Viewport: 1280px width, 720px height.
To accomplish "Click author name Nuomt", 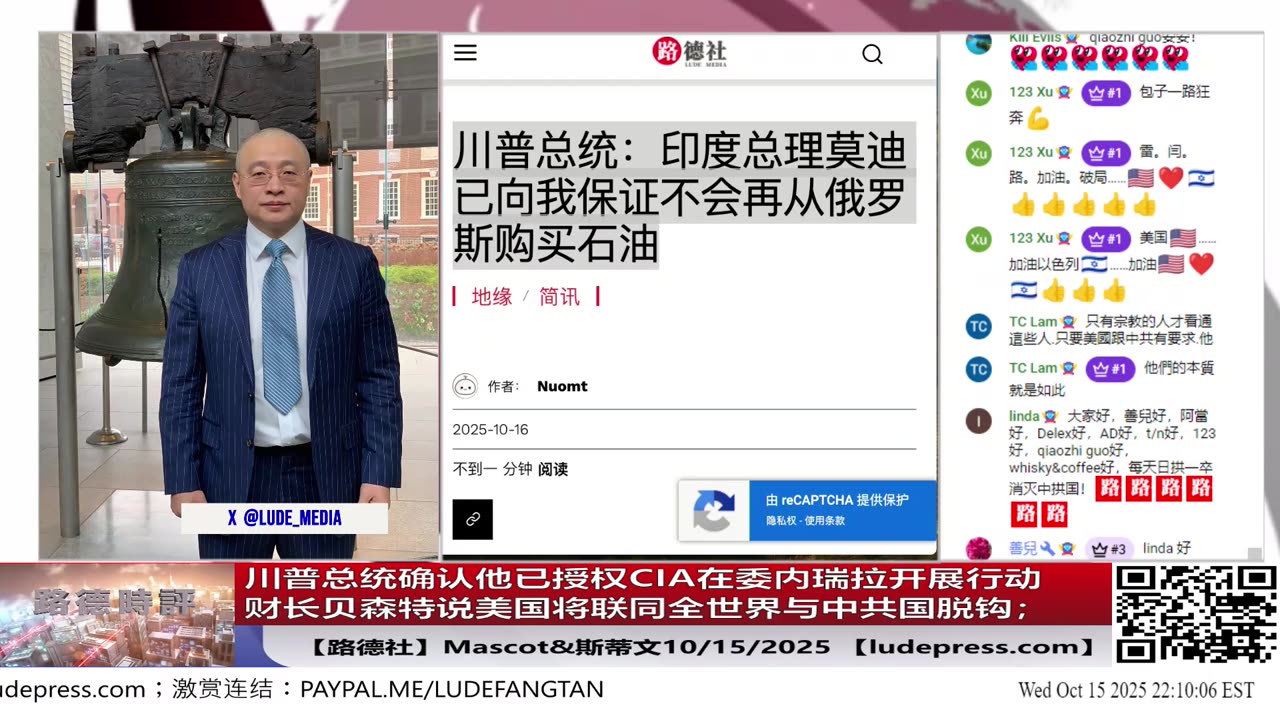I will click(562, 386).
